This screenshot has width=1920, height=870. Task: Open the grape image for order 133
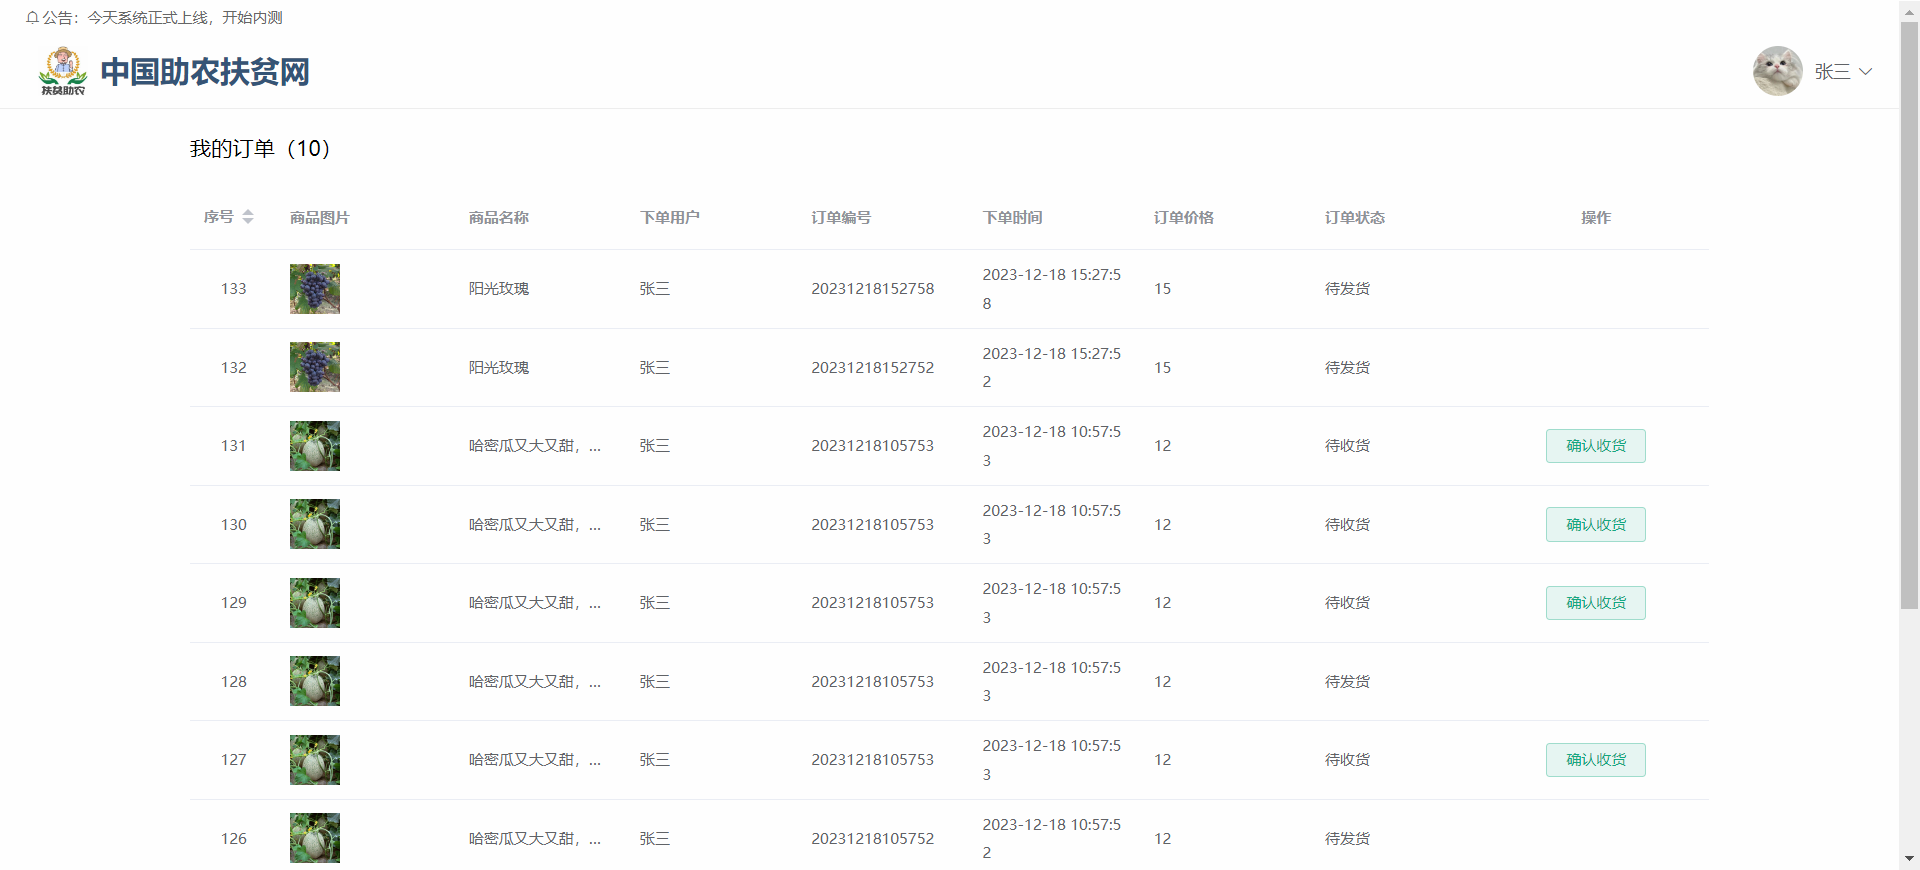tap(315, 289)
